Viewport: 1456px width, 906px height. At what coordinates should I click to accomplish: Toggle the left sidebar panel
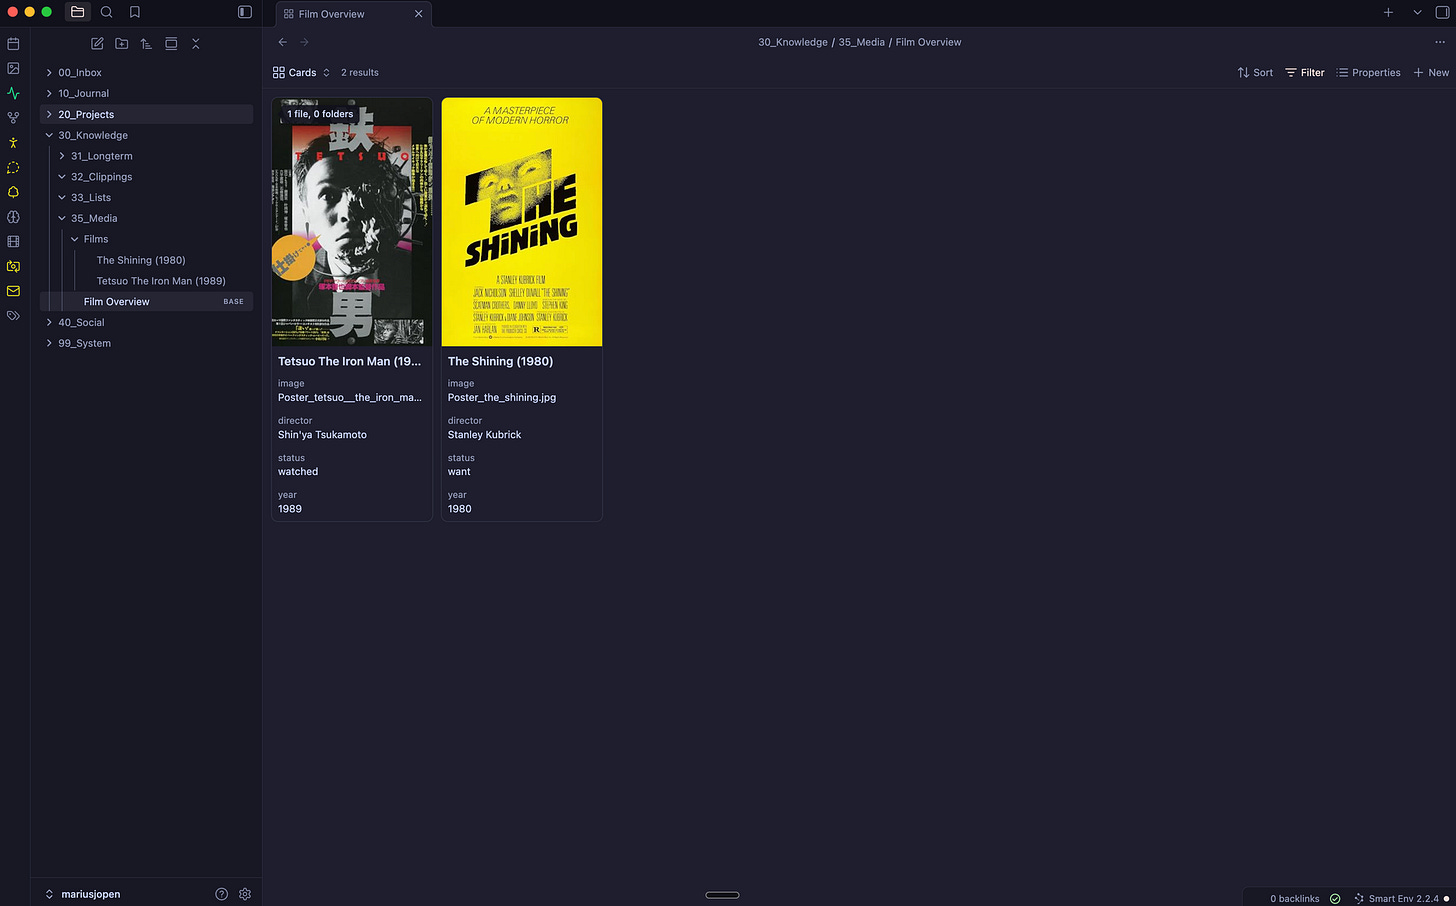245,12
